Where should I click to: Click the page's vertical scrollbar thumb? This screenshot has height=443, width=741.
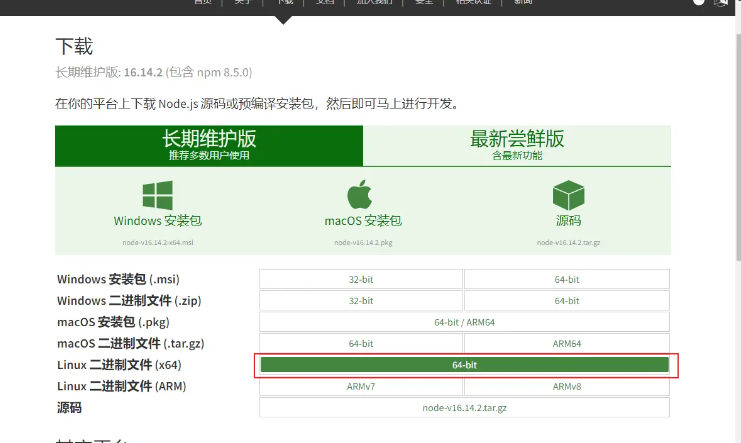click(738, 147)
